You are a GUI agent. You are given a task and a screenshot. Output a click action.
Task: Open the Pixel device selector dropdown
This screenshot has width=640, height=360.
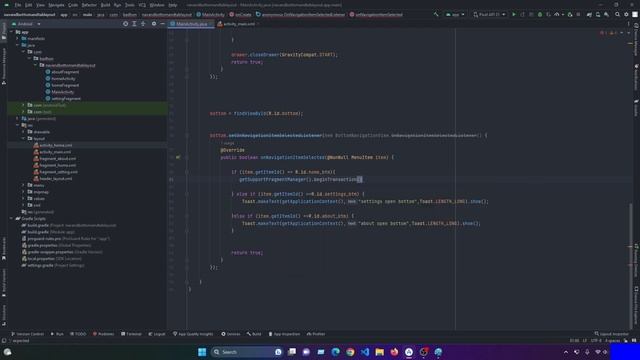point(489,14)
